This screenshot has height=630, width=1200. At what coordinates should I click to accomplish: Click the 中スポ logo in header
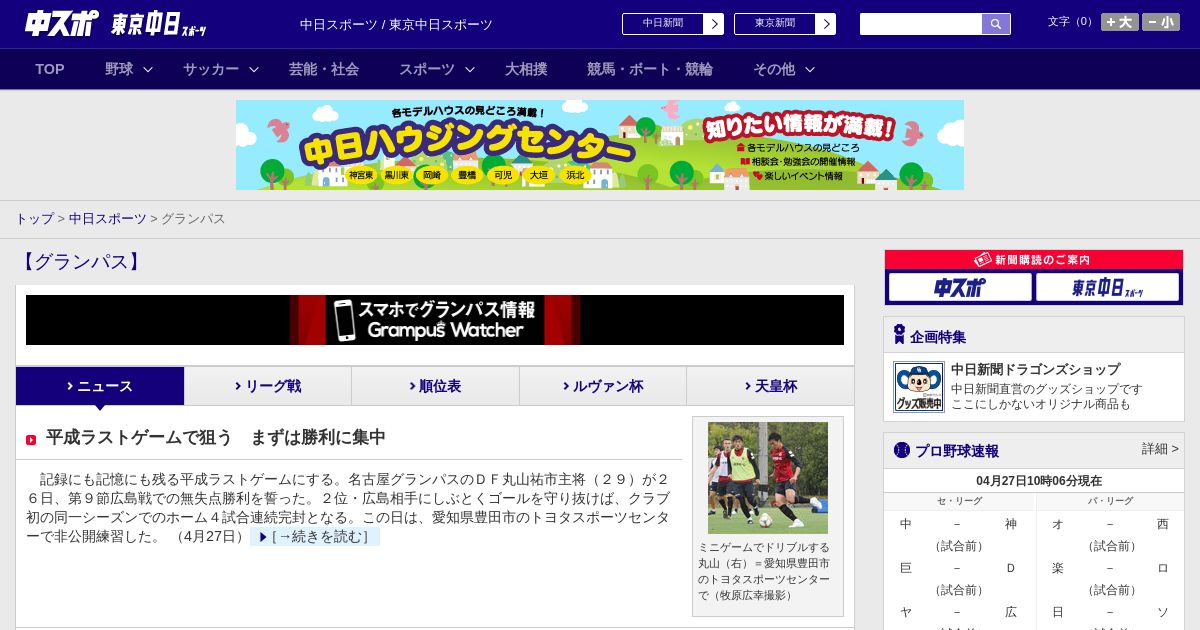point(61,24)
